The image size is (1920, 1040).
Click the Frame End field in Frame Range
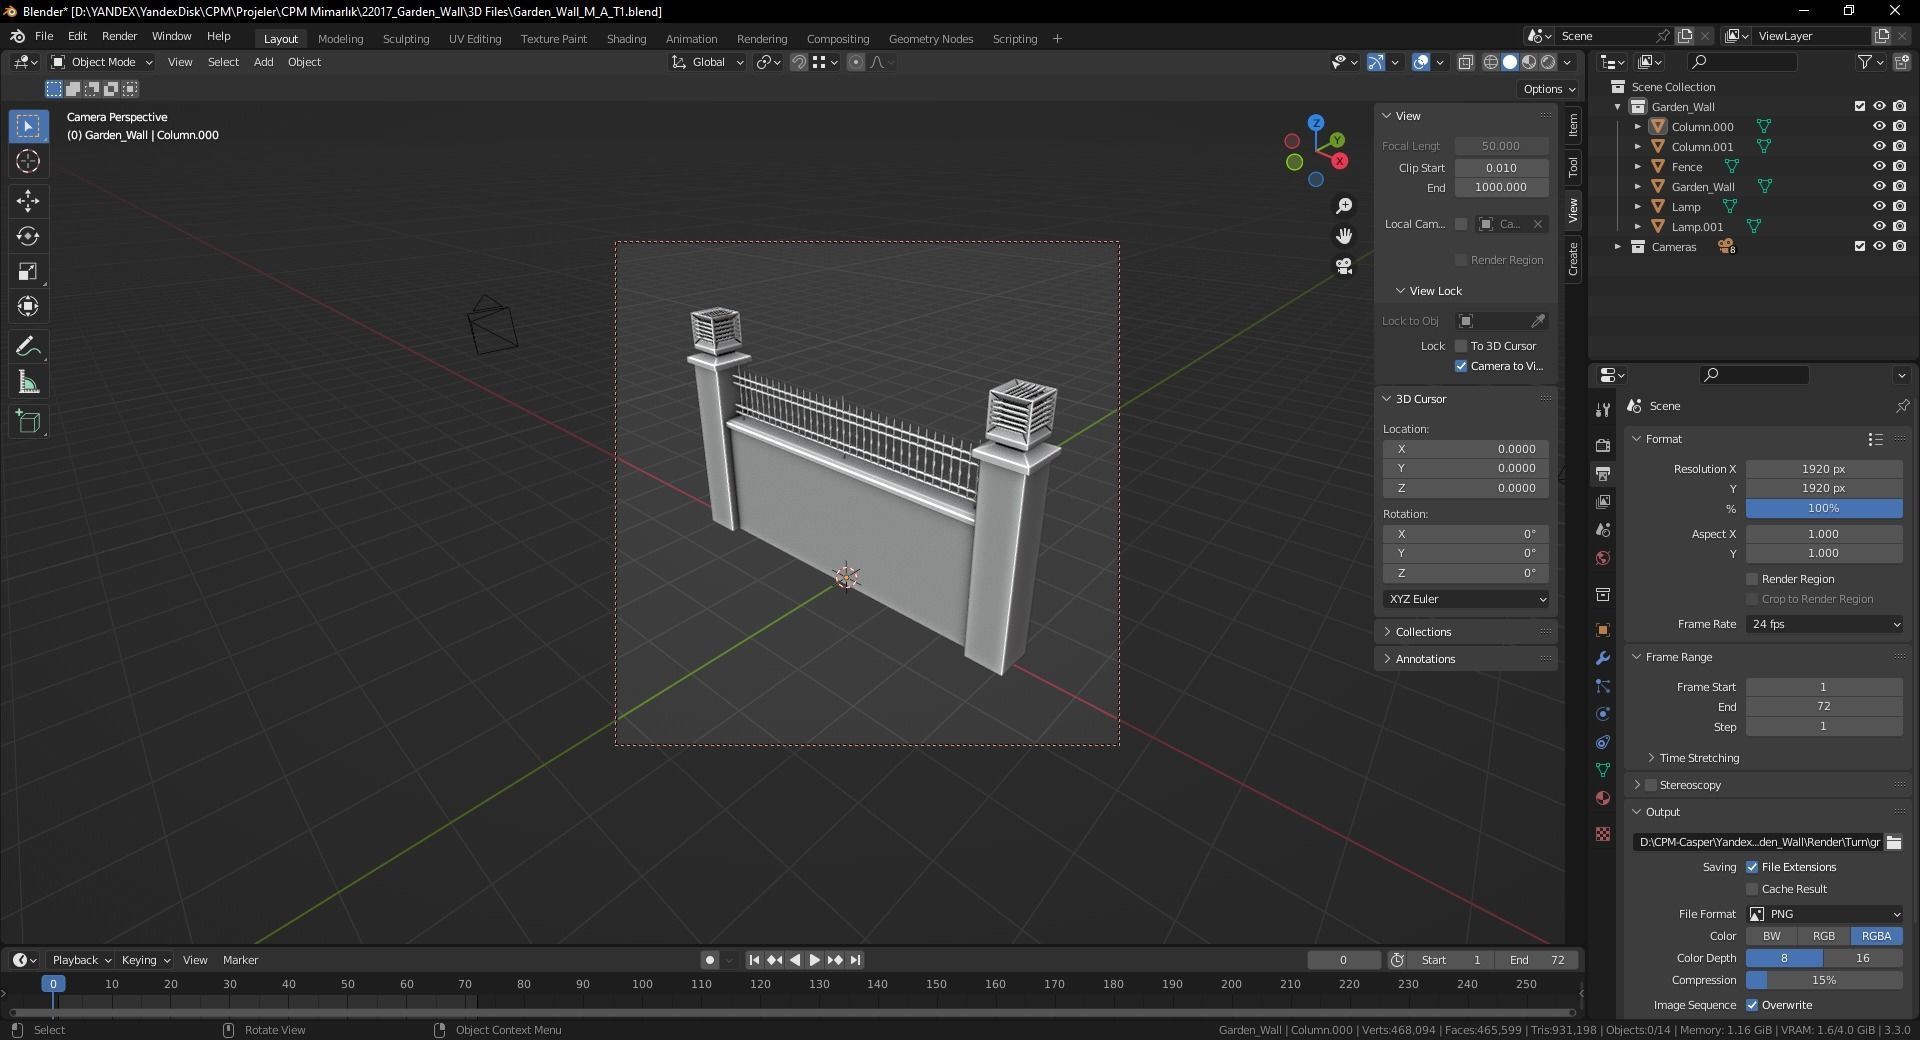1824,707
